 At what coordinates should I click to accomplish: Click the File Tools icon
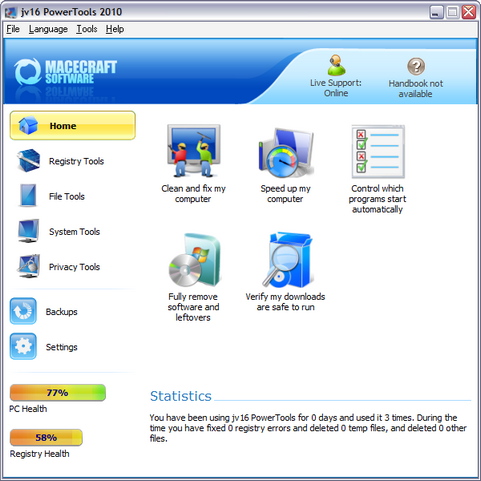(28, 195)
